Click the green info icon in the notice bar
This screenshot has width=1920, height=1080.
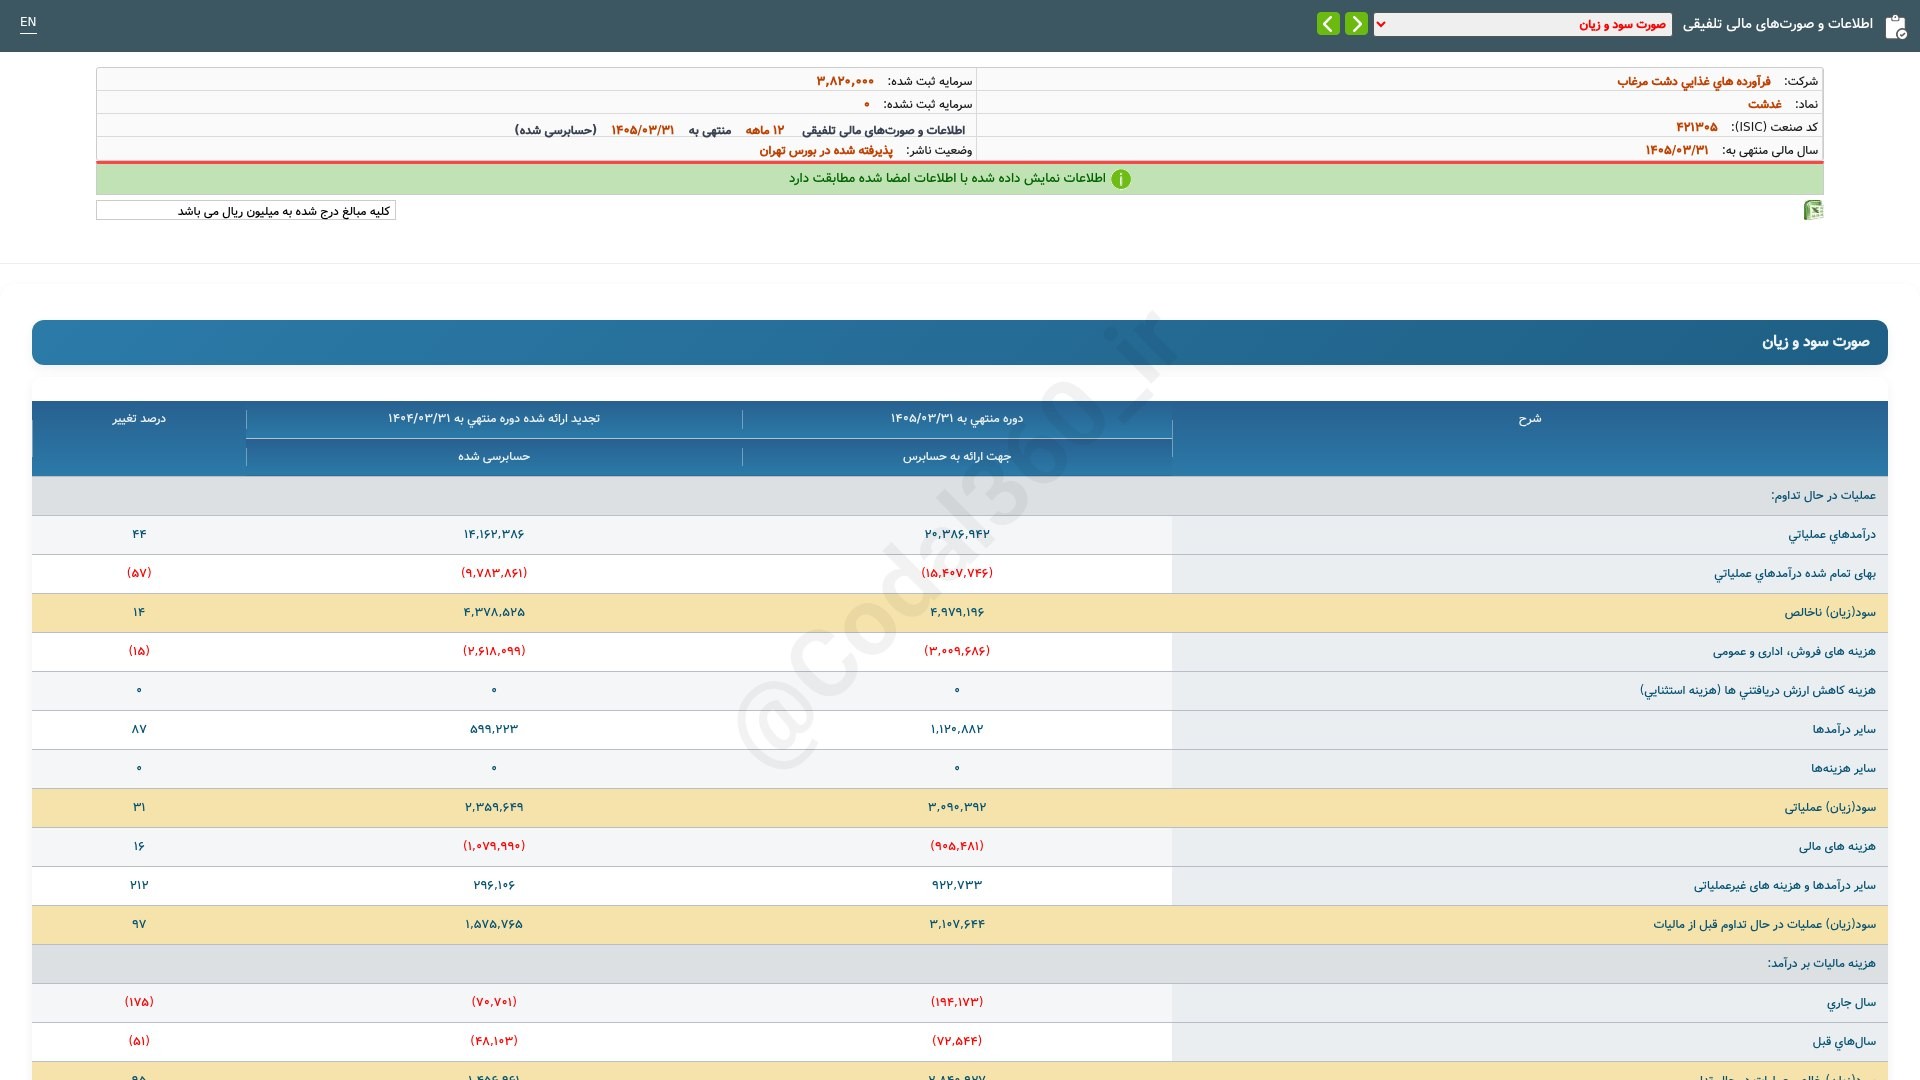1121,179
